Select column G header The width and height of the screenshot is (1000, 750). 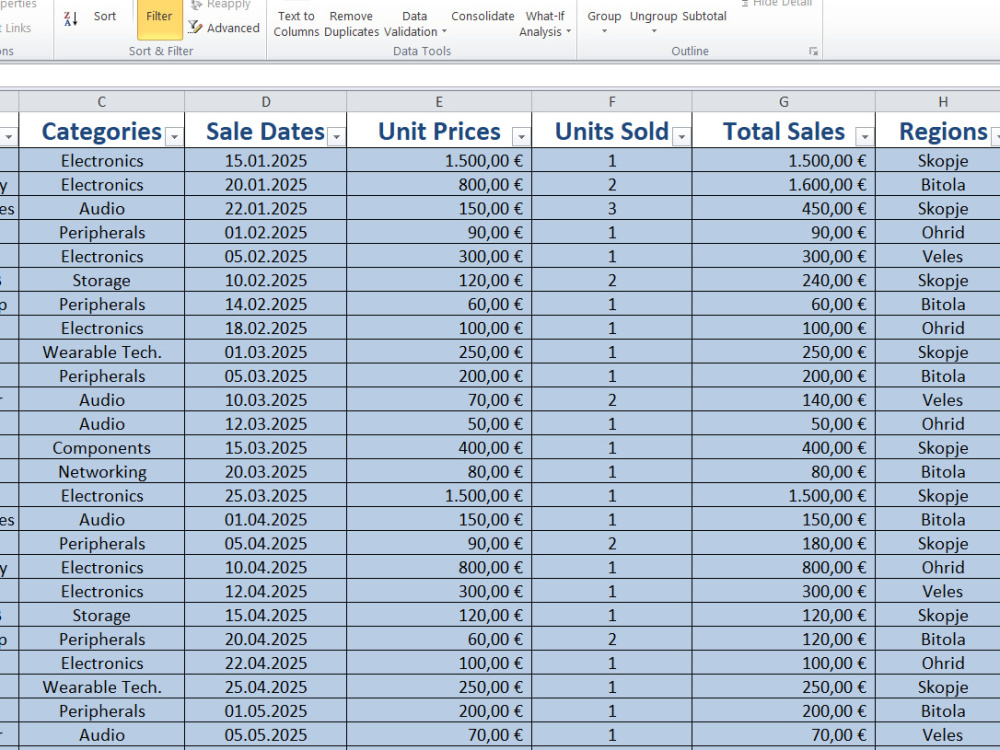(x=784, y=101)
